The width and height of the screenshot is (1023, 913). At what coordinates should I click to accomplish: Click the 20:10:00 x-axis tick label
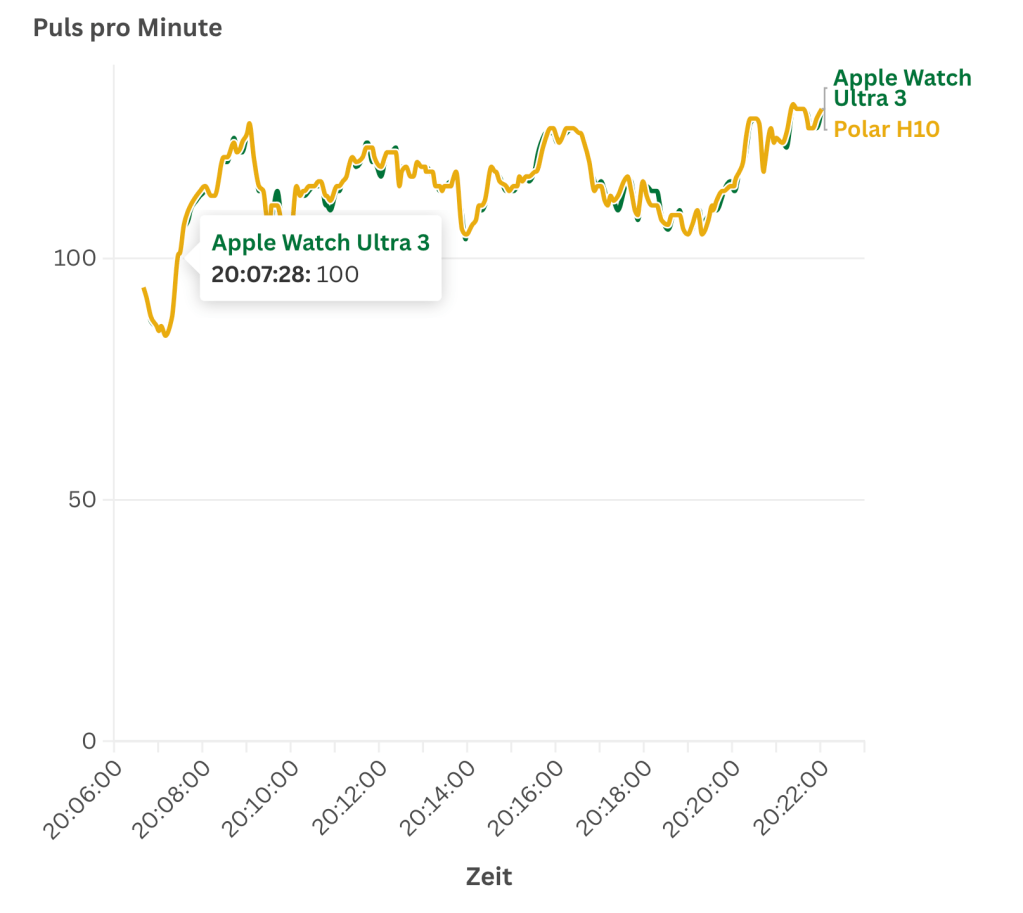[260, 798]
